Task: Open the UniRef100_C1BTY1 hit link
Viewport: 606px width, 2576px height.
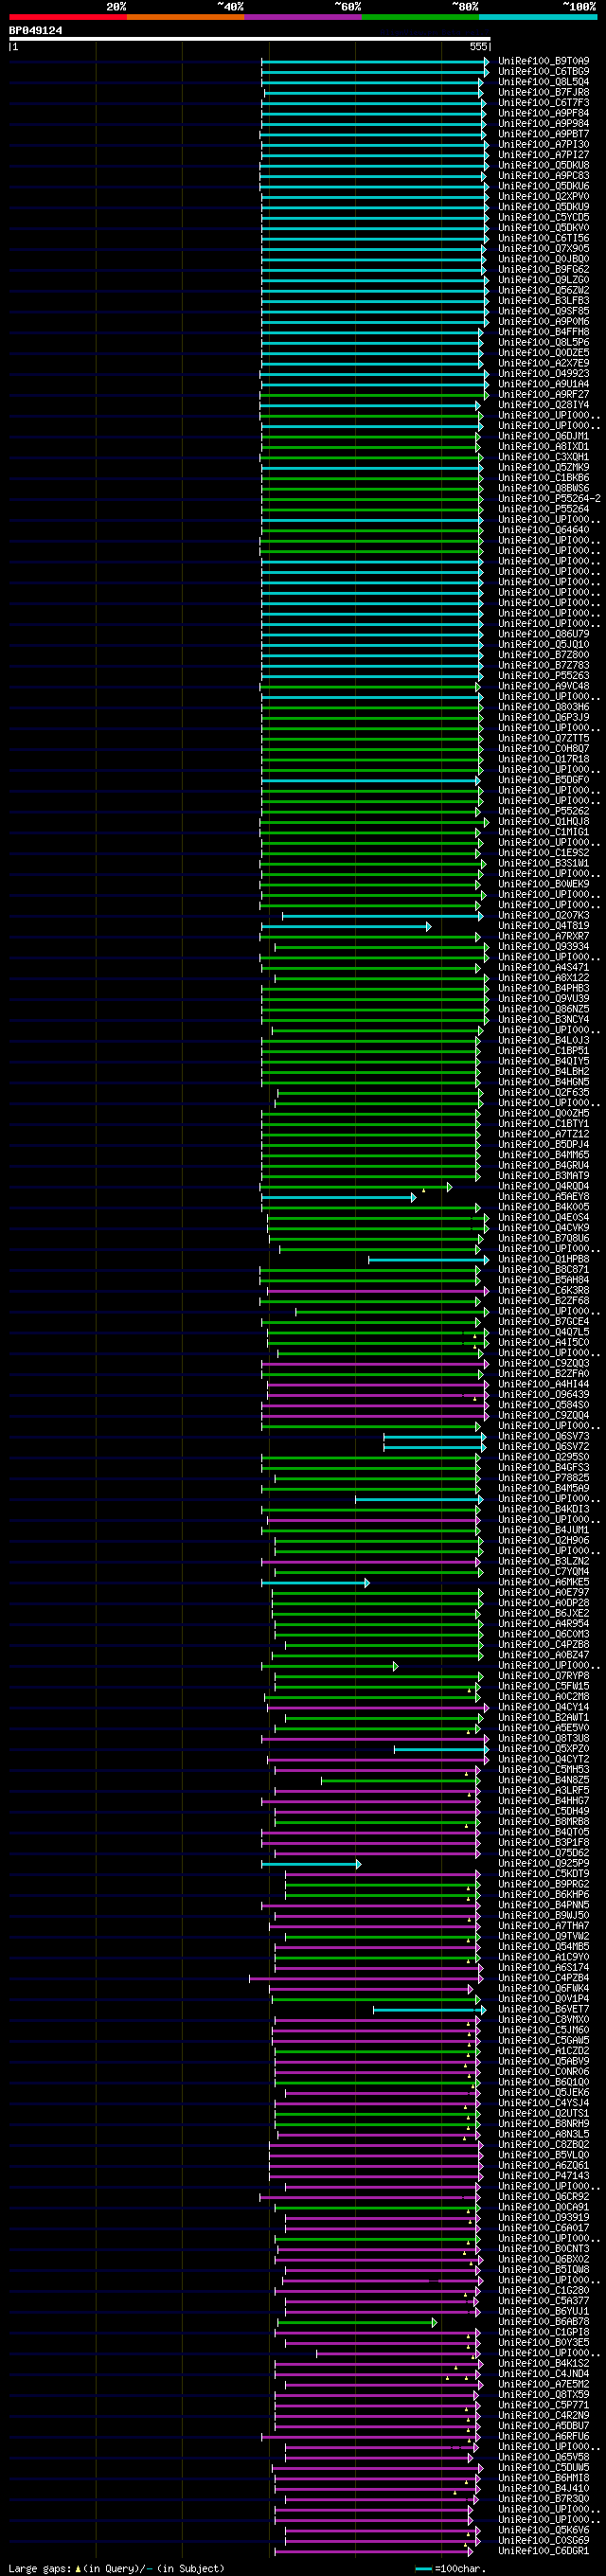Action: (x=544, y=1124)
